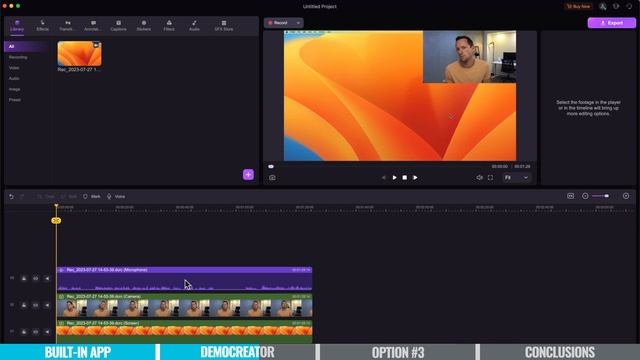Lock the Screen track
This screenshot has height=360, width=640.
pos(24,331)
